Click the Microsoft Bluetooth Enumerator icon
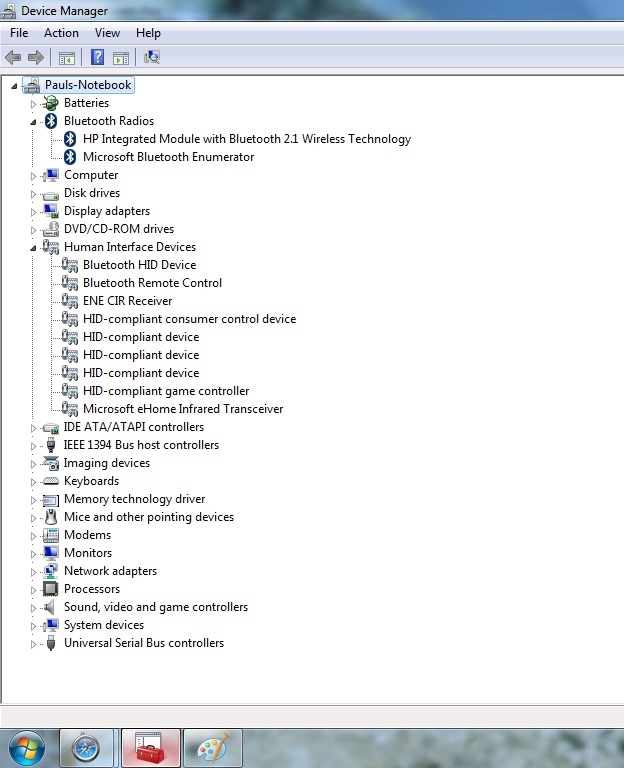 [x=70, y=157]
